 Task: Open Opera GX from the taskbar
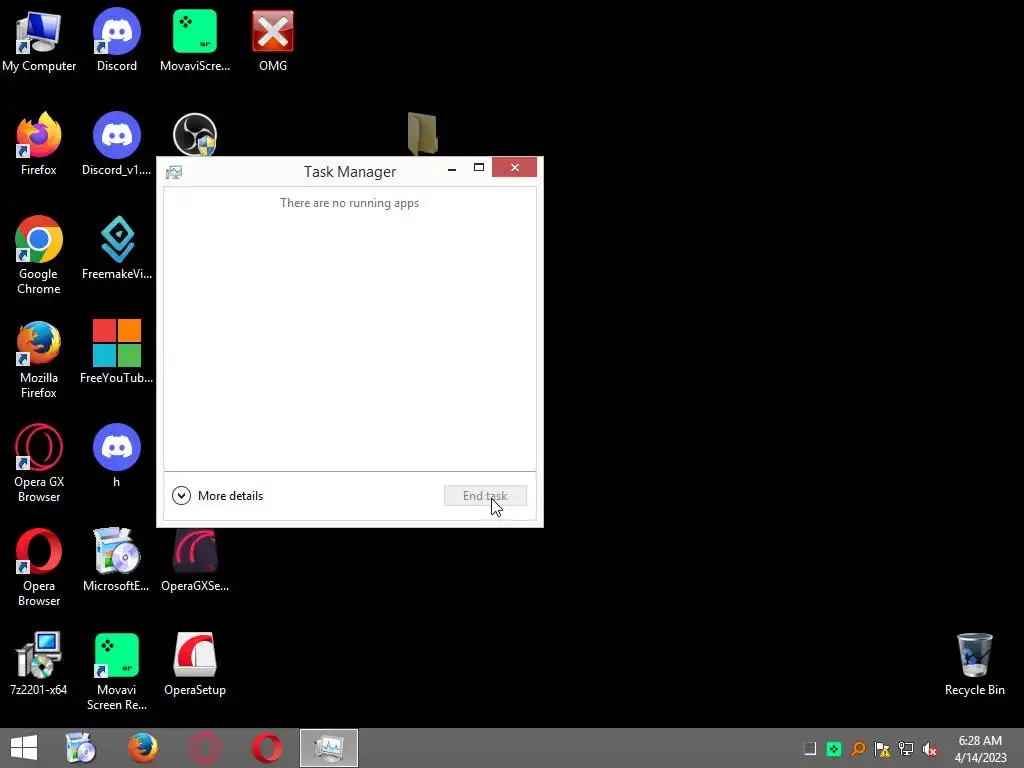point(204,748)
